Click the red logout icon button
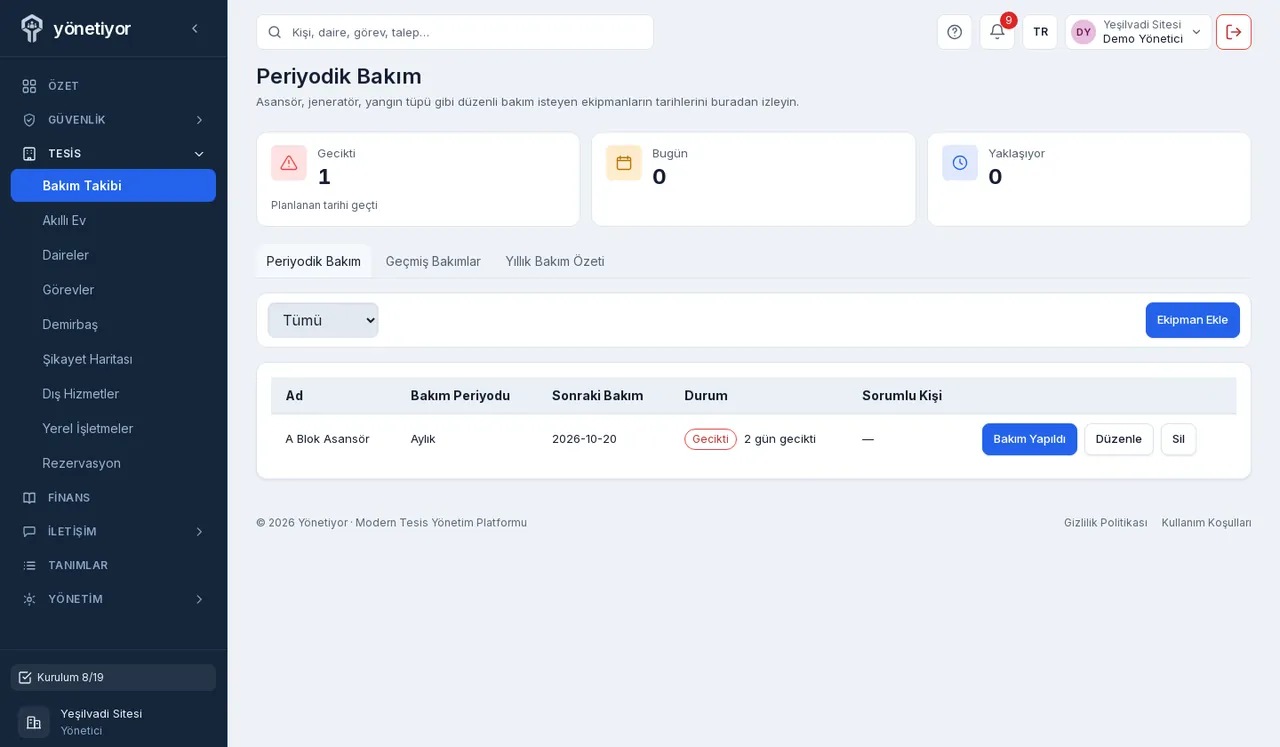This screenshot has width=1280, height=747. (1233, 32)
